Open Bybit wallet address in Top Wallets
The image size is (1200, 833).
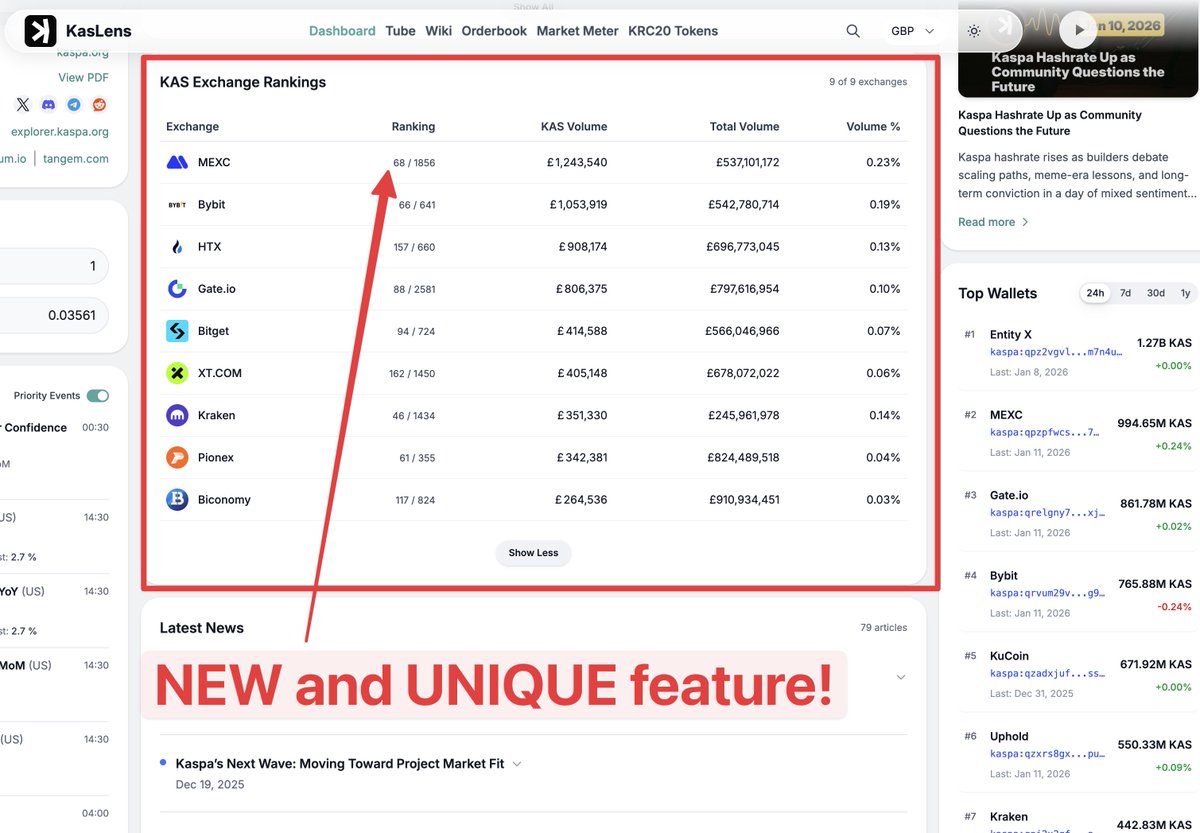[1047, 593]
